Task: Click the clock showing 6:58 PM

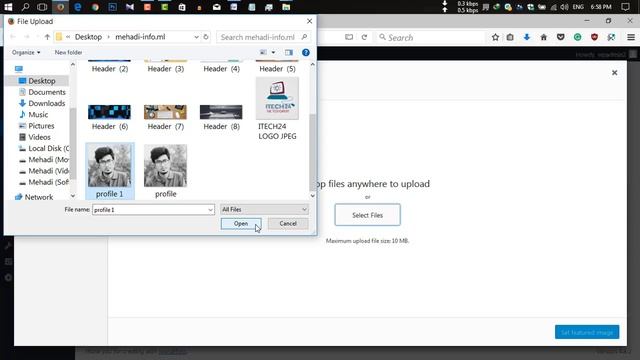Action: click(x=601, y=7)
